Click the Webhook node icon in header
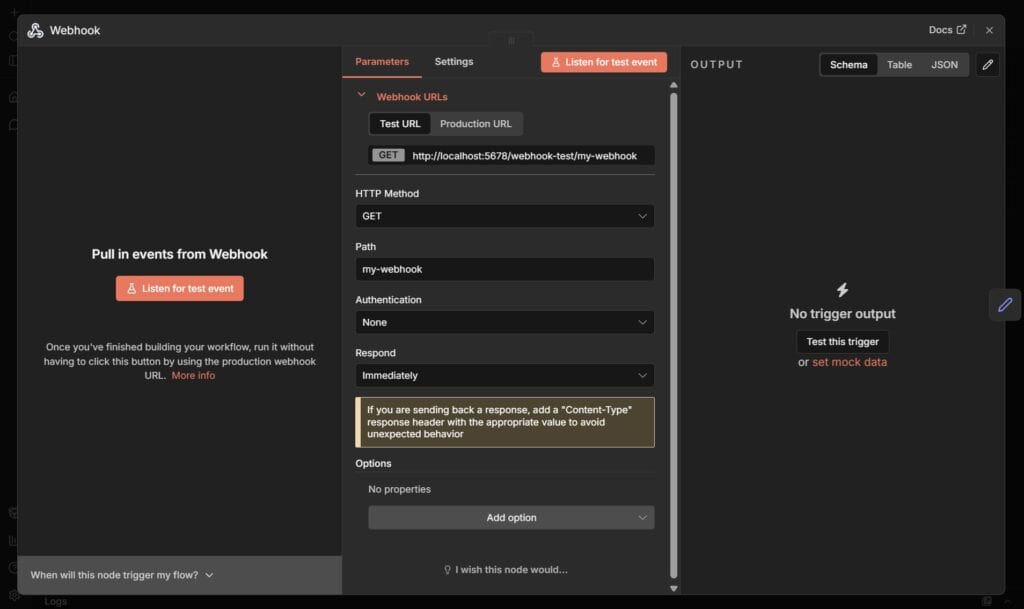 35,30
